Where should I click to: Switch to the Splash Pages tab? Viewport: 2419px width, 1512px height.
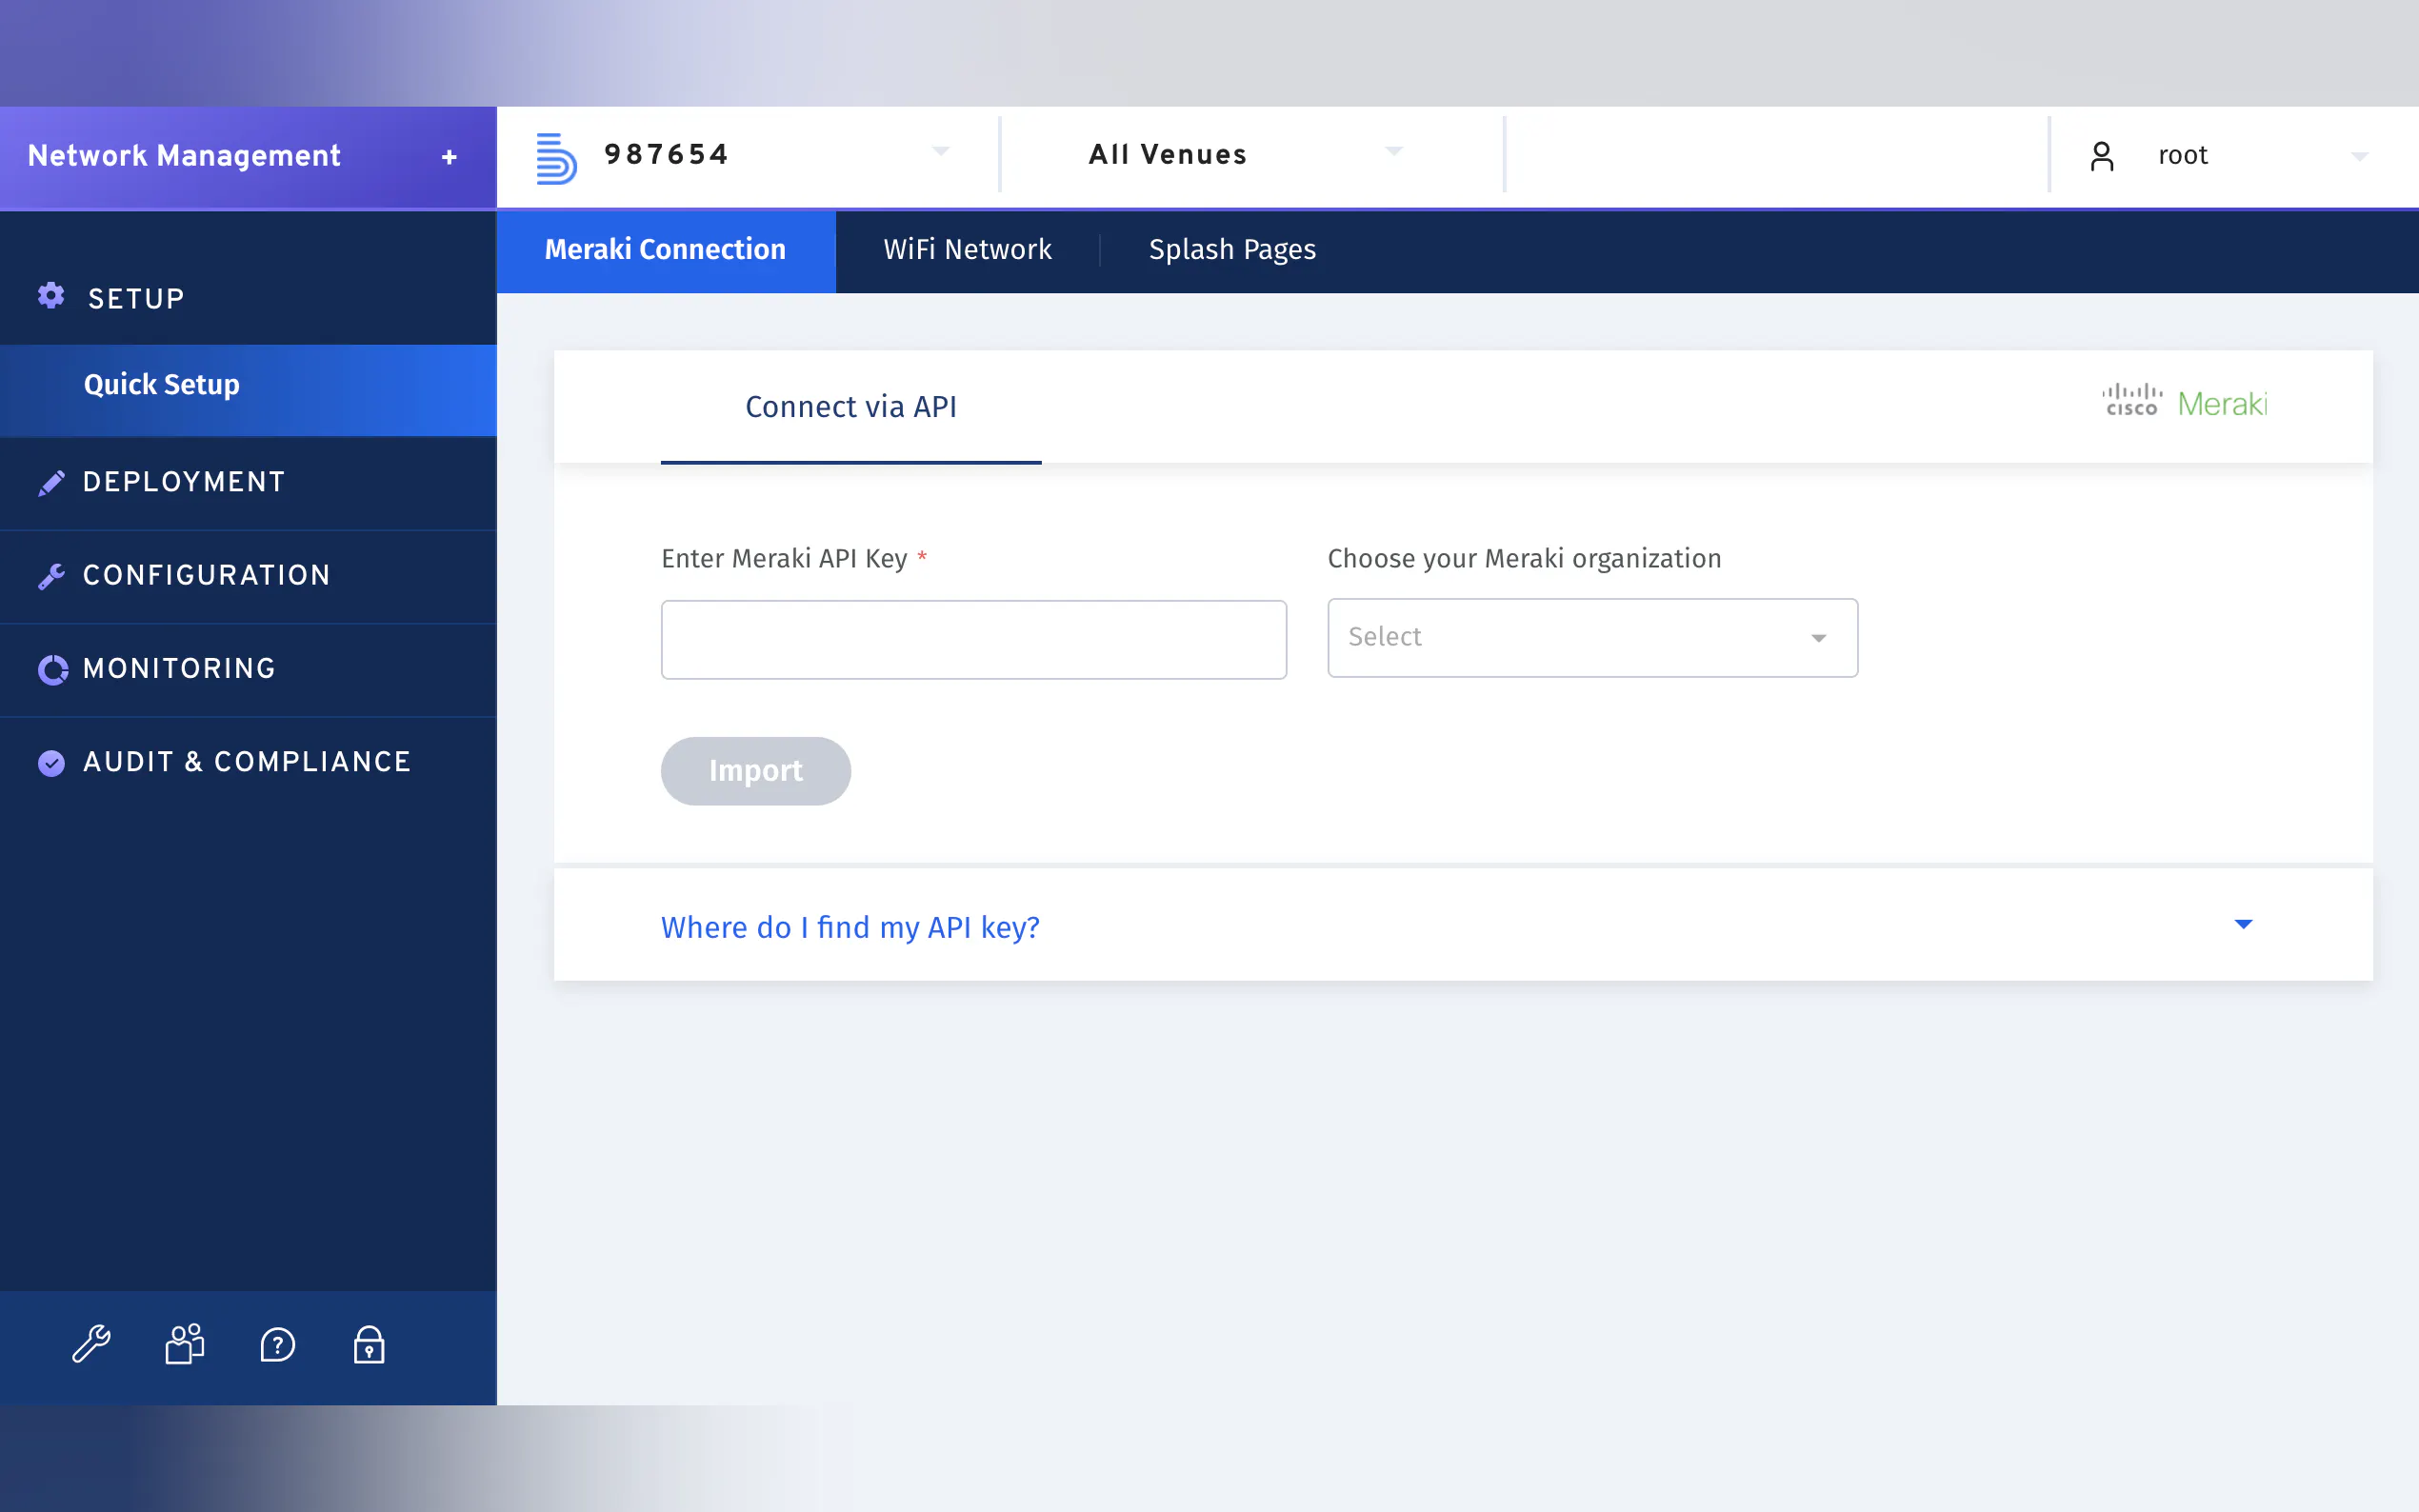pos(1232,250)
